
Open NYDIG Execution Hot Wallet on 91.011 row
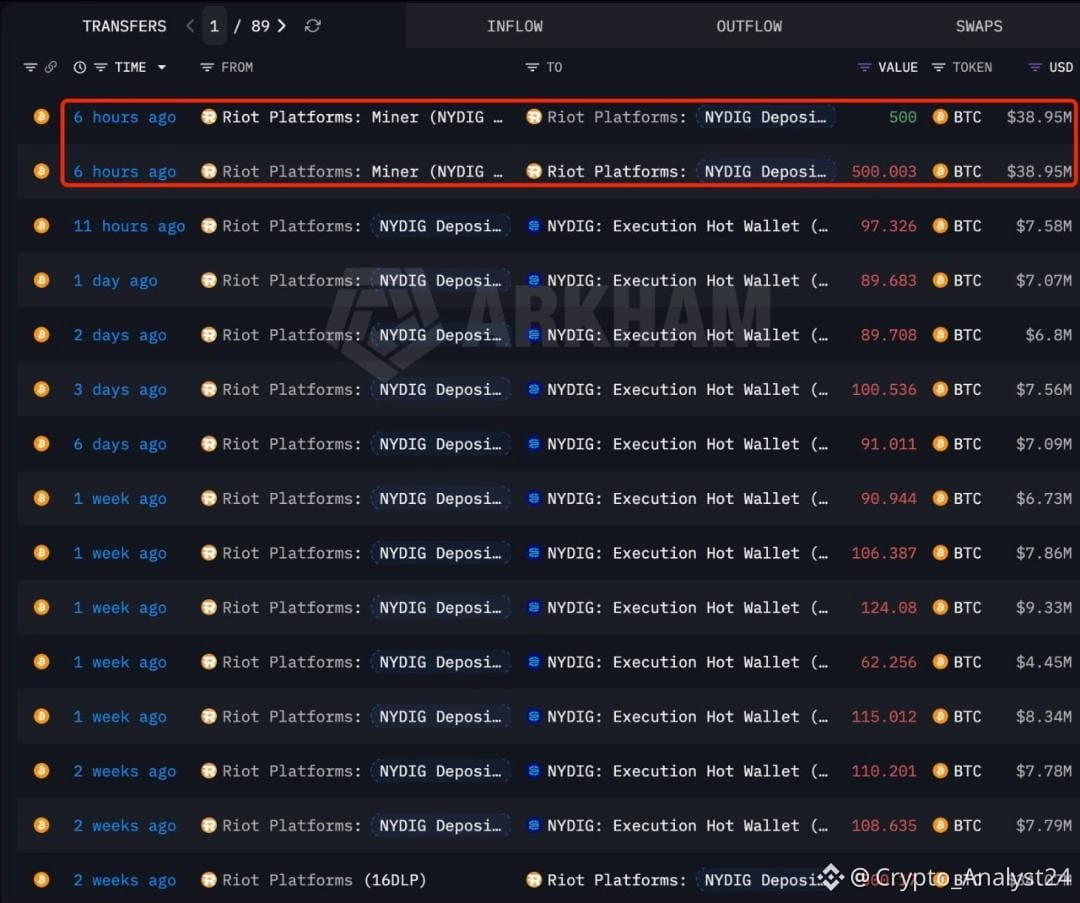click(x=687, y=444)
